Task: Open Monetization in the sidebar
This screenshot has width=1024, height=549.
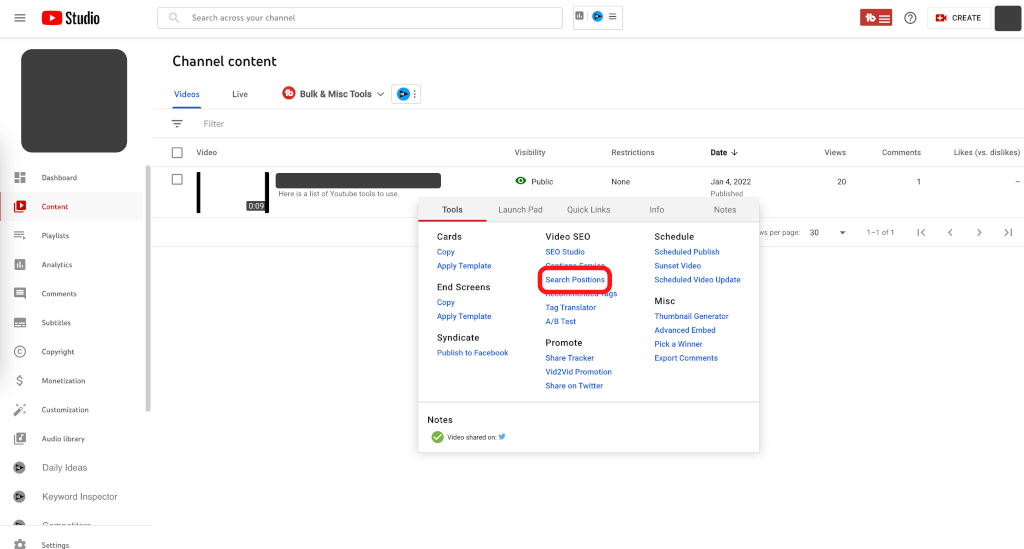Action: [63, 381]
